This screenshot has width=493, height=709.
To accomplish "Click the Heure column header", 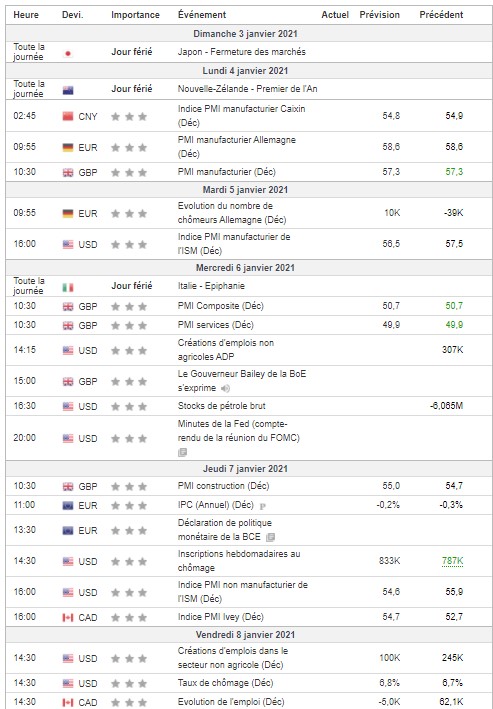I will point(26,14).
